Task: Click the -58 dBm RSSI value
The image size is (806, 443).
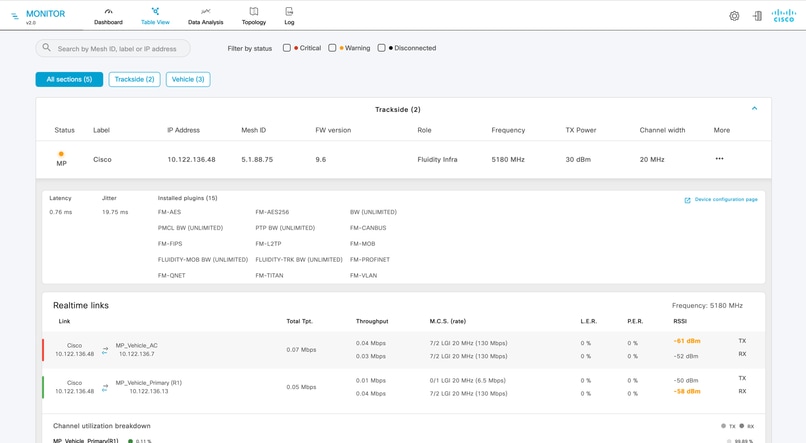Action: 687,391
